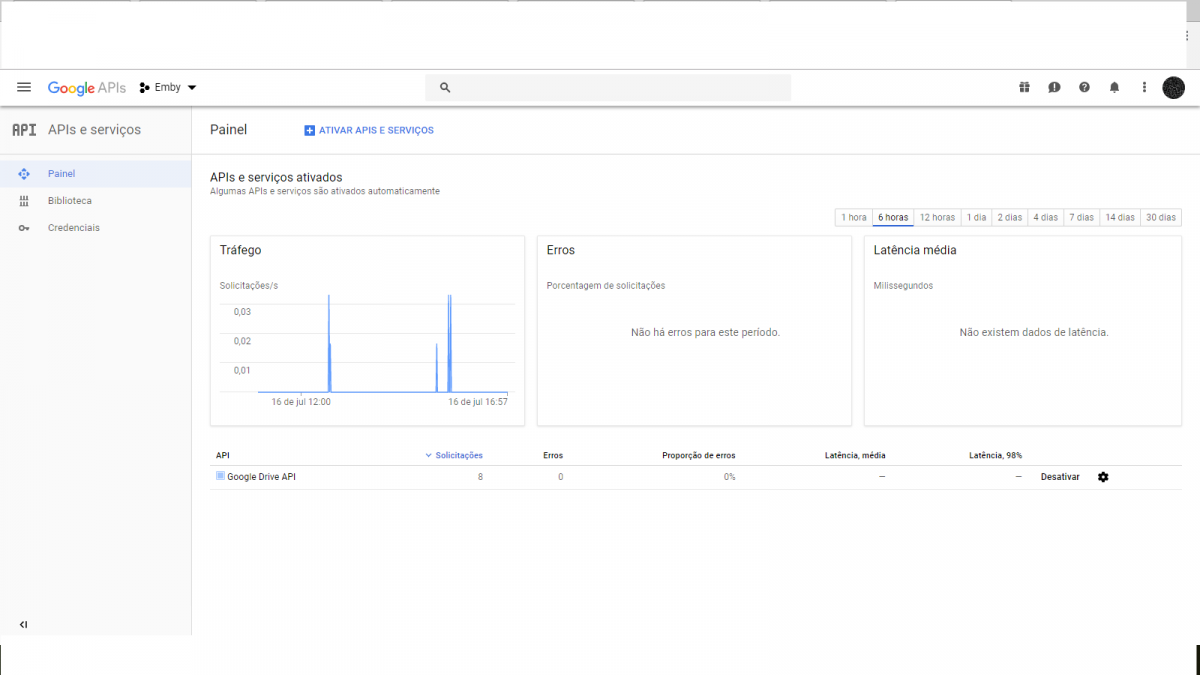
Task: Click Desativar for Google Drive API
Action: point(1060,477)
